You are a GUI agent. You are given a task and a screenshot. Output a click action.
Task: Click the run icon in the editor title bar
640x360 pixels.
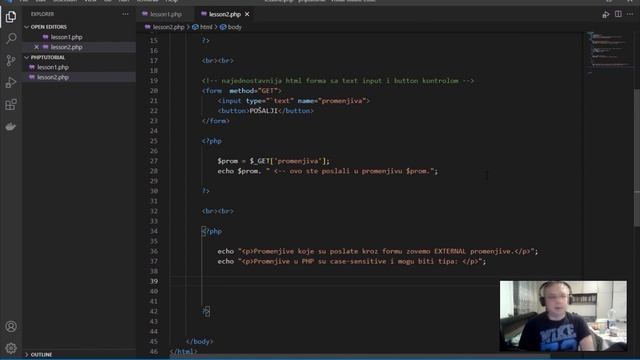tap(605, 14)
